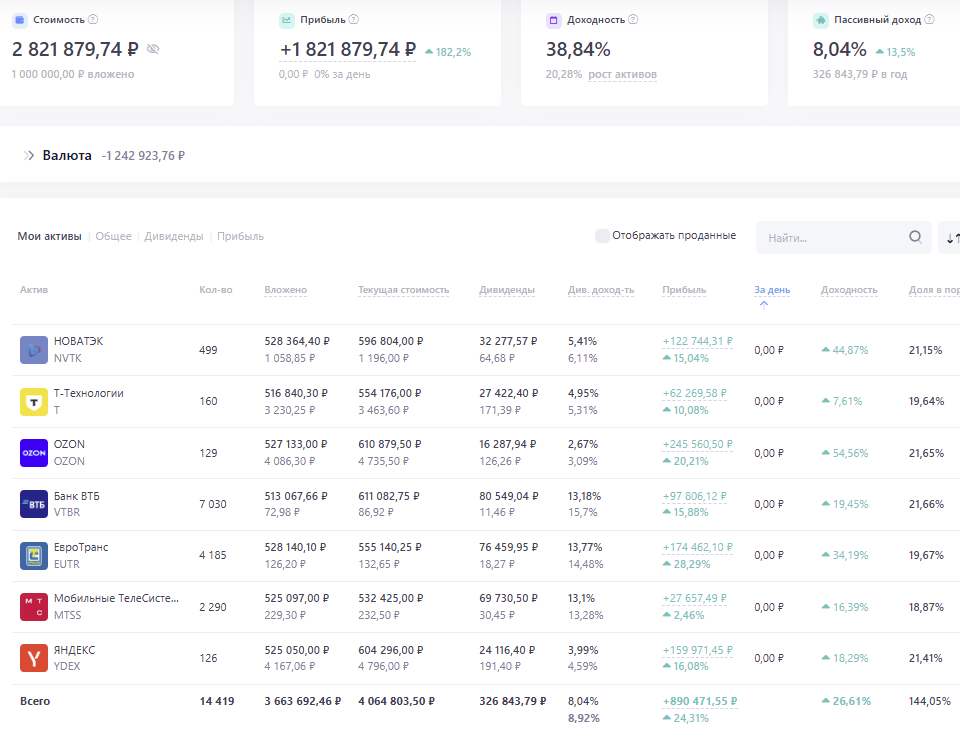Sort by the Текущая стоимость column header
960x737 pixels.
click(x=403, y=290)
